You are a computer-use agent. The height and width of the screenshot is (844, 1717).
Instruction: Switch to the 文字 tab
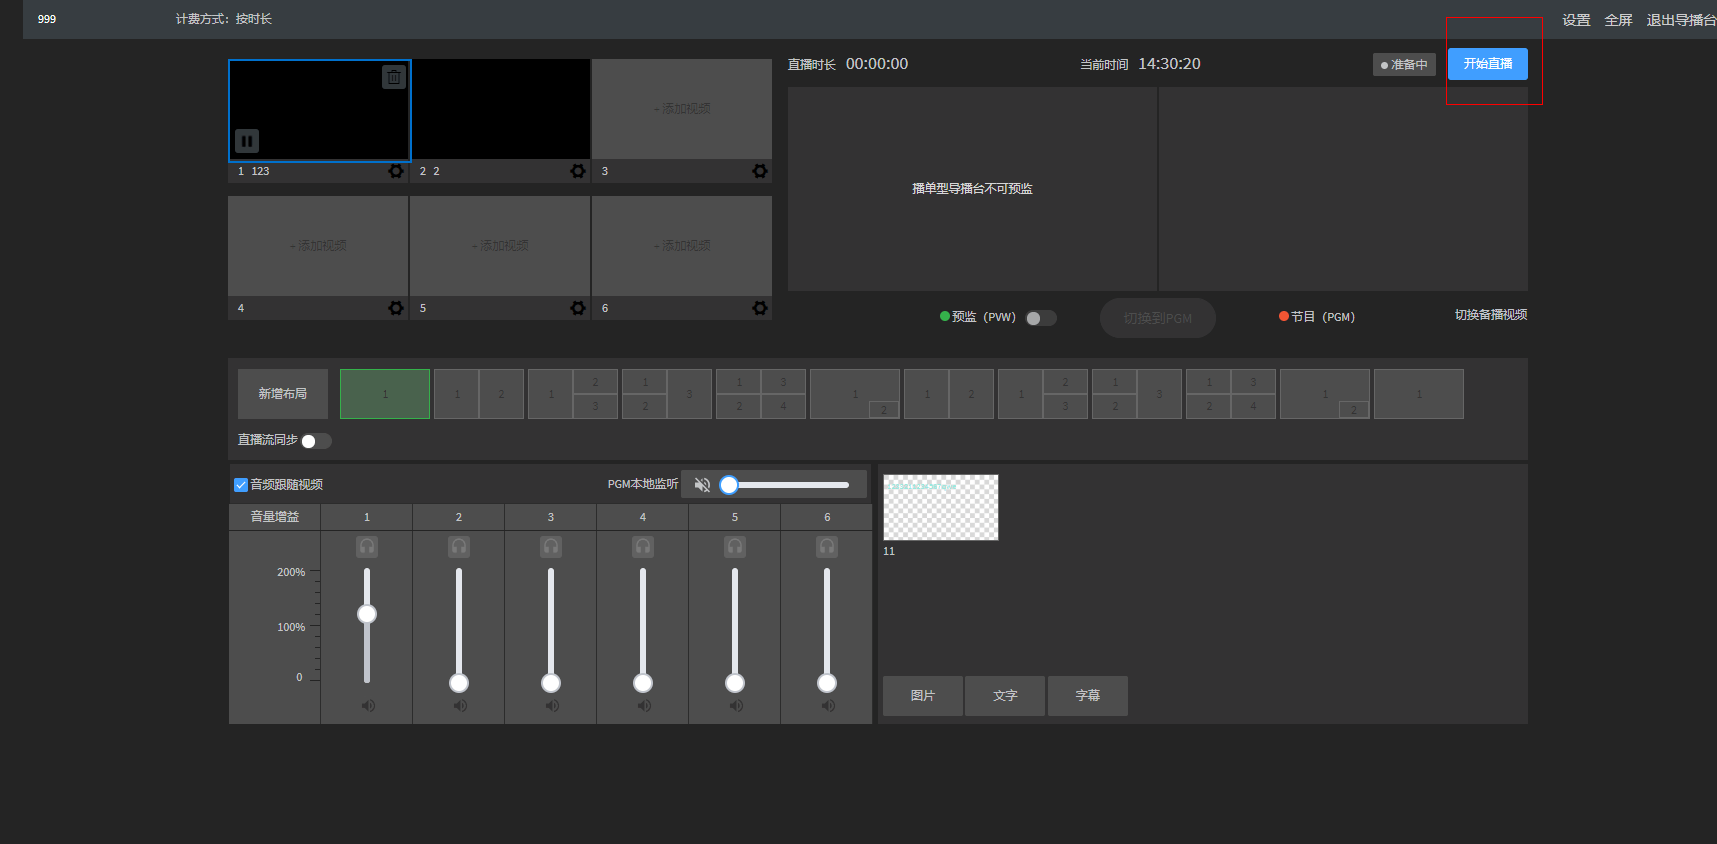[1005, 696]
